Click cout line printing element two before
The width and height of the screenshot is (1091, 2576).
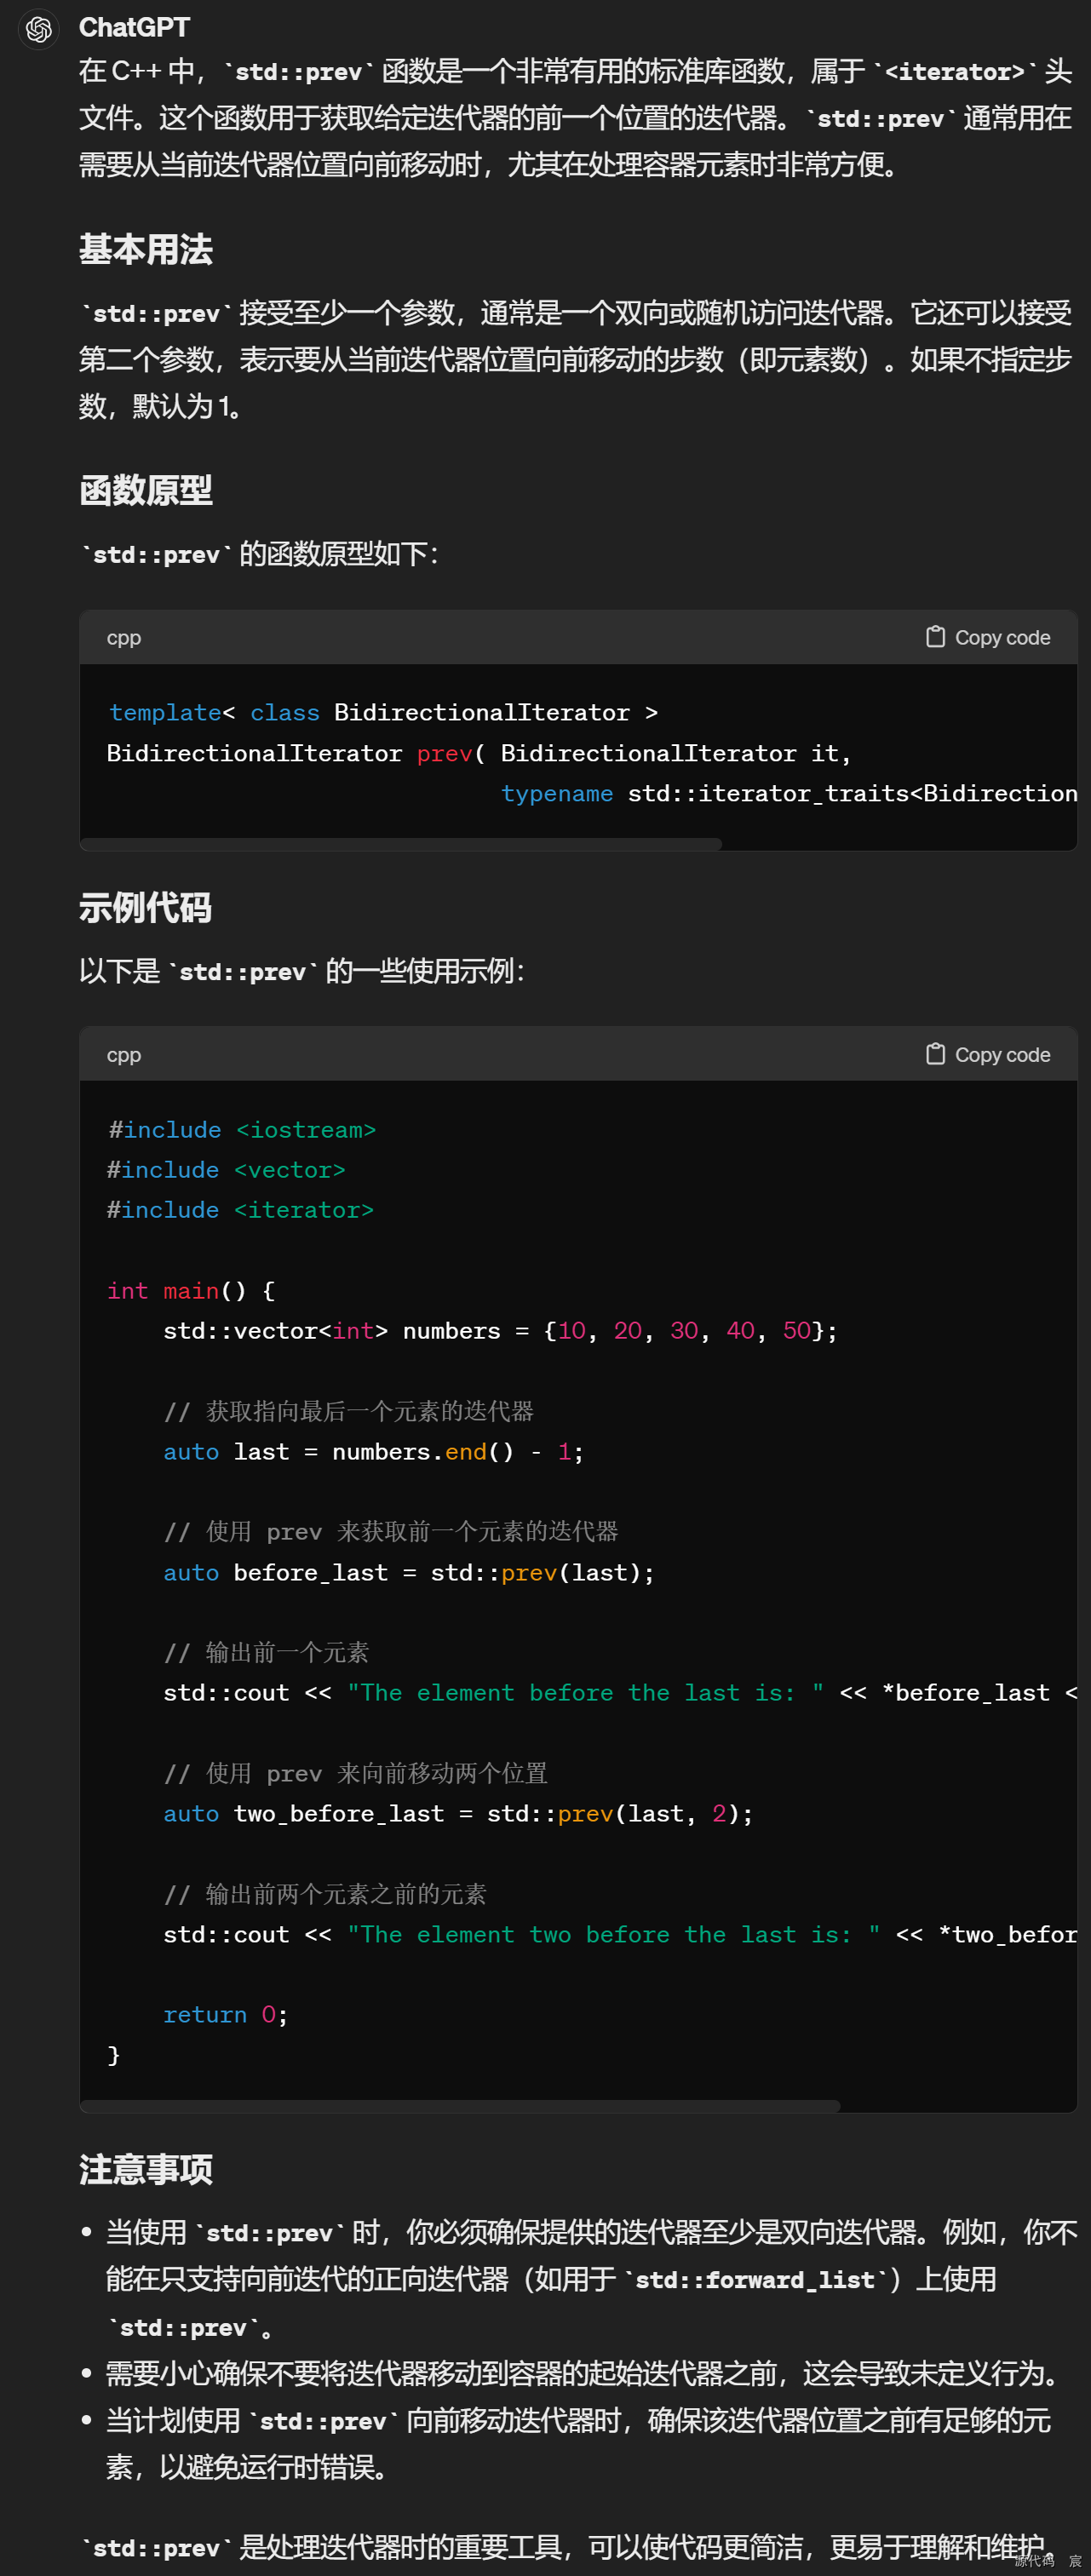click(x=620, y=1935)
